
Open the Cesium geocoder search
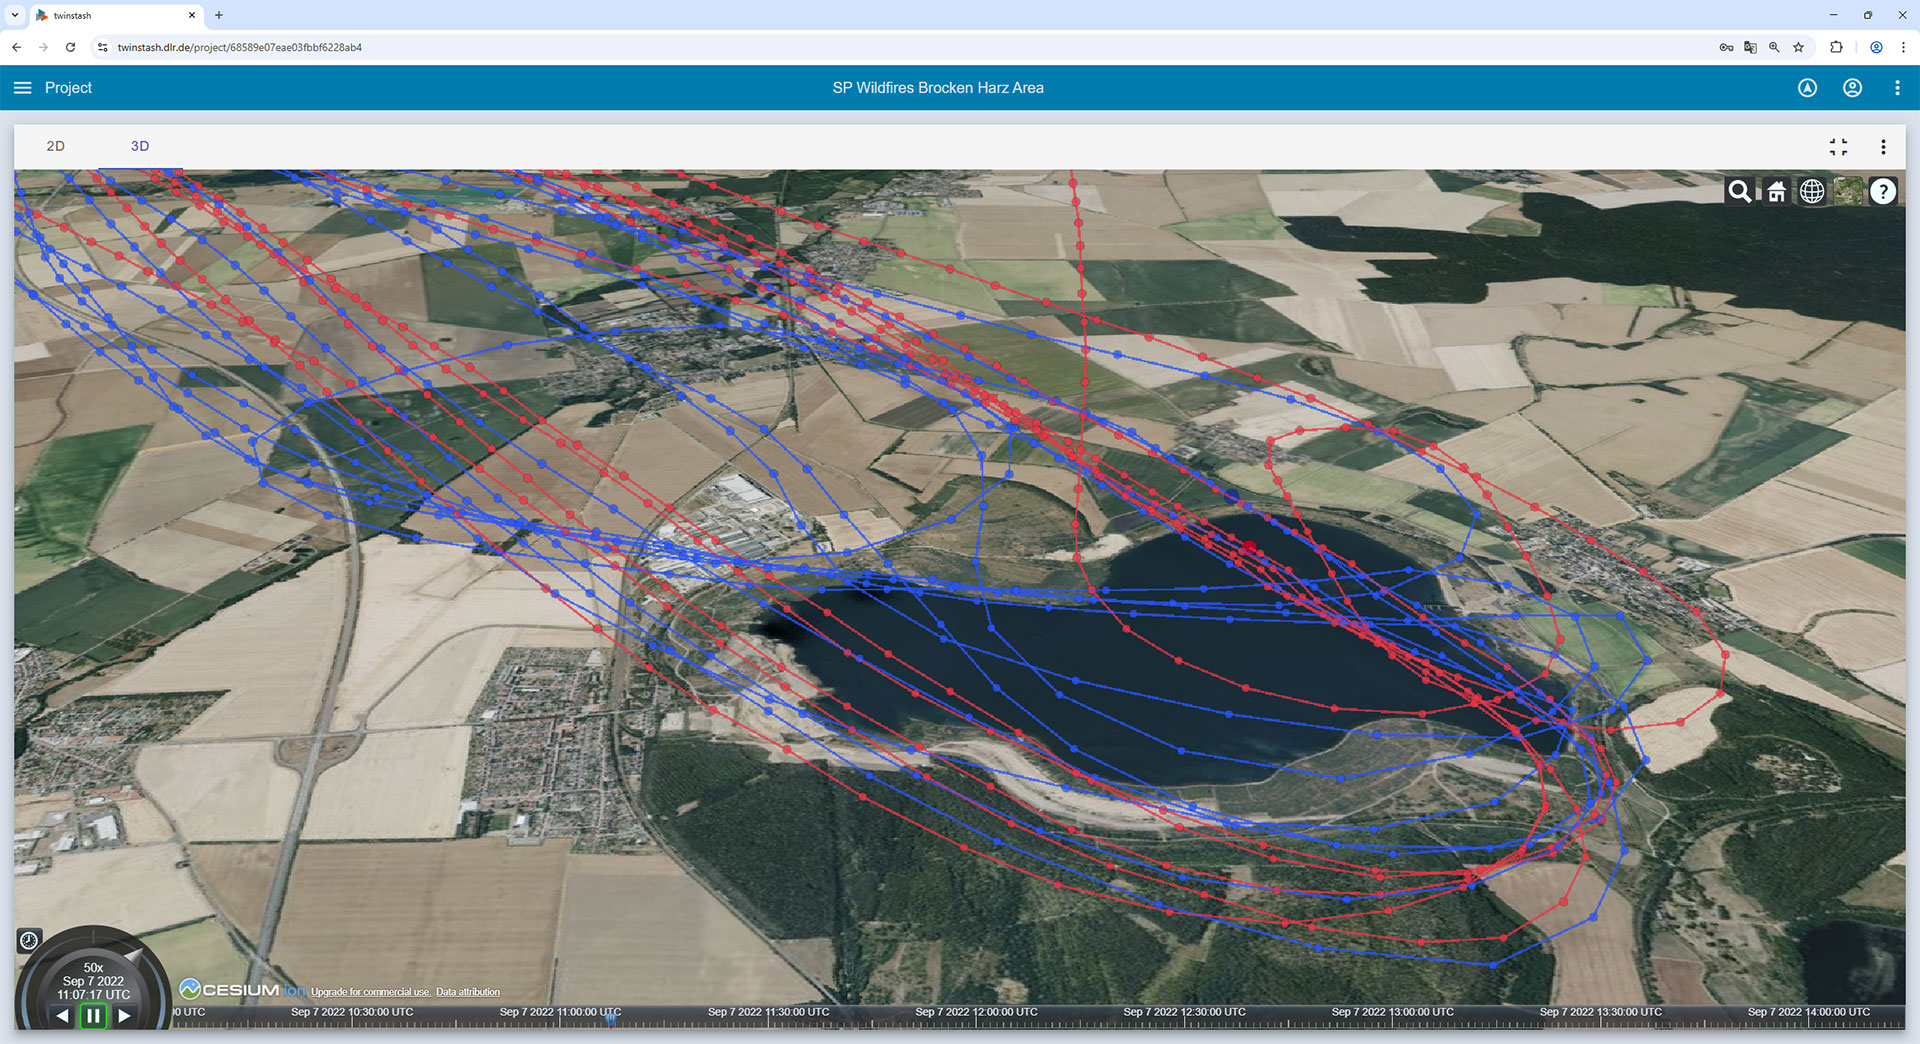point(1740,191)
